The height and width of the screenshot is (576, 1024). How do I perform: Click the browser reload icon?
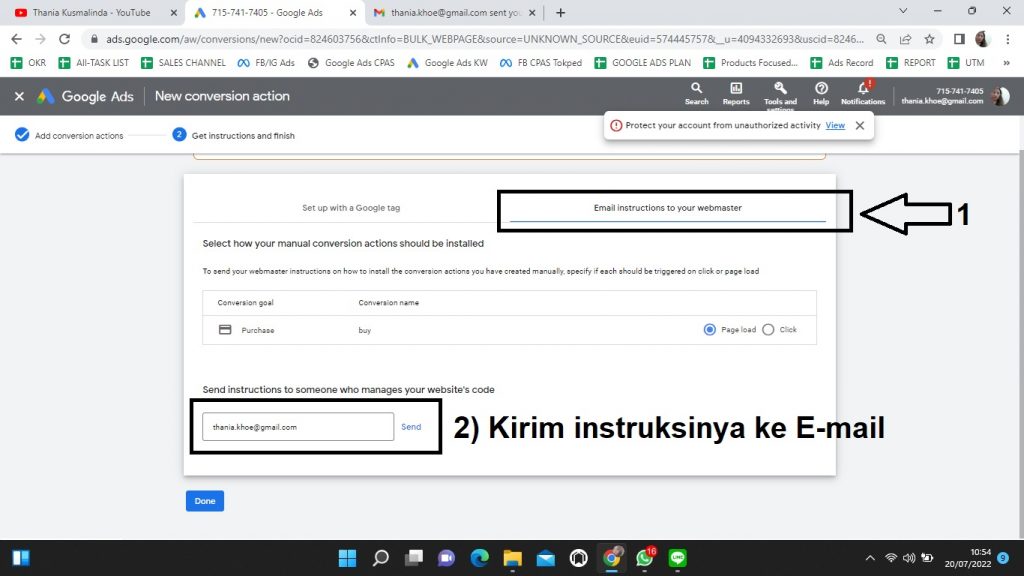(65, 39)
